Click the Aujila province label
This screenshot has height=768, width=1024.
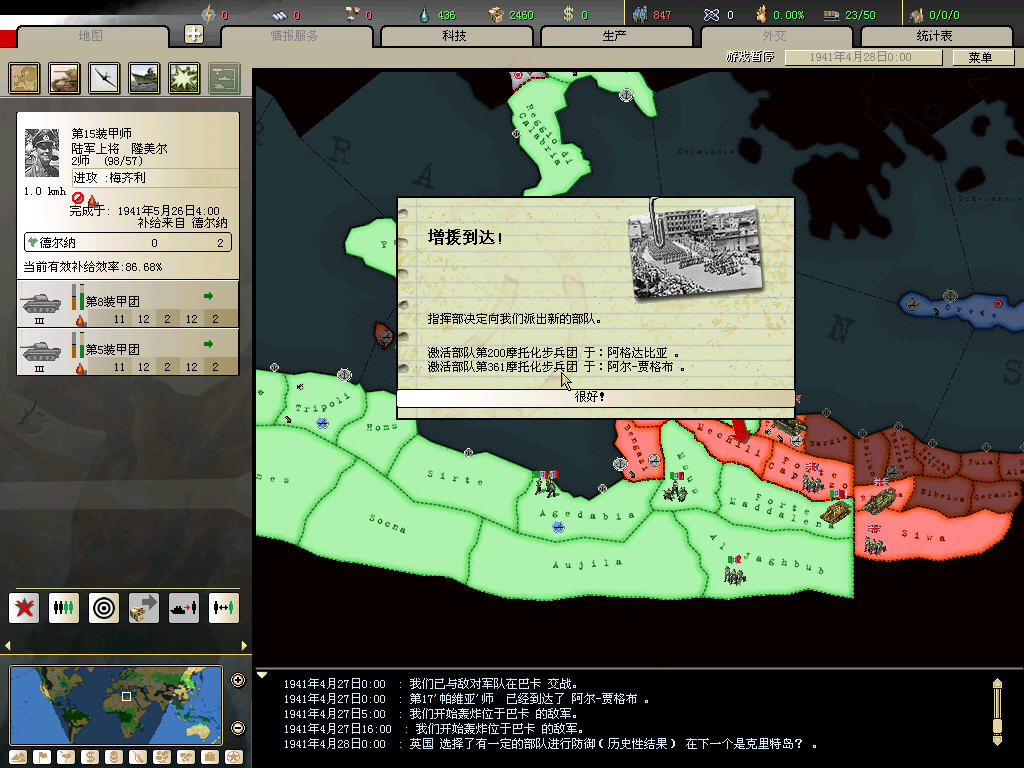pos(587,564)
